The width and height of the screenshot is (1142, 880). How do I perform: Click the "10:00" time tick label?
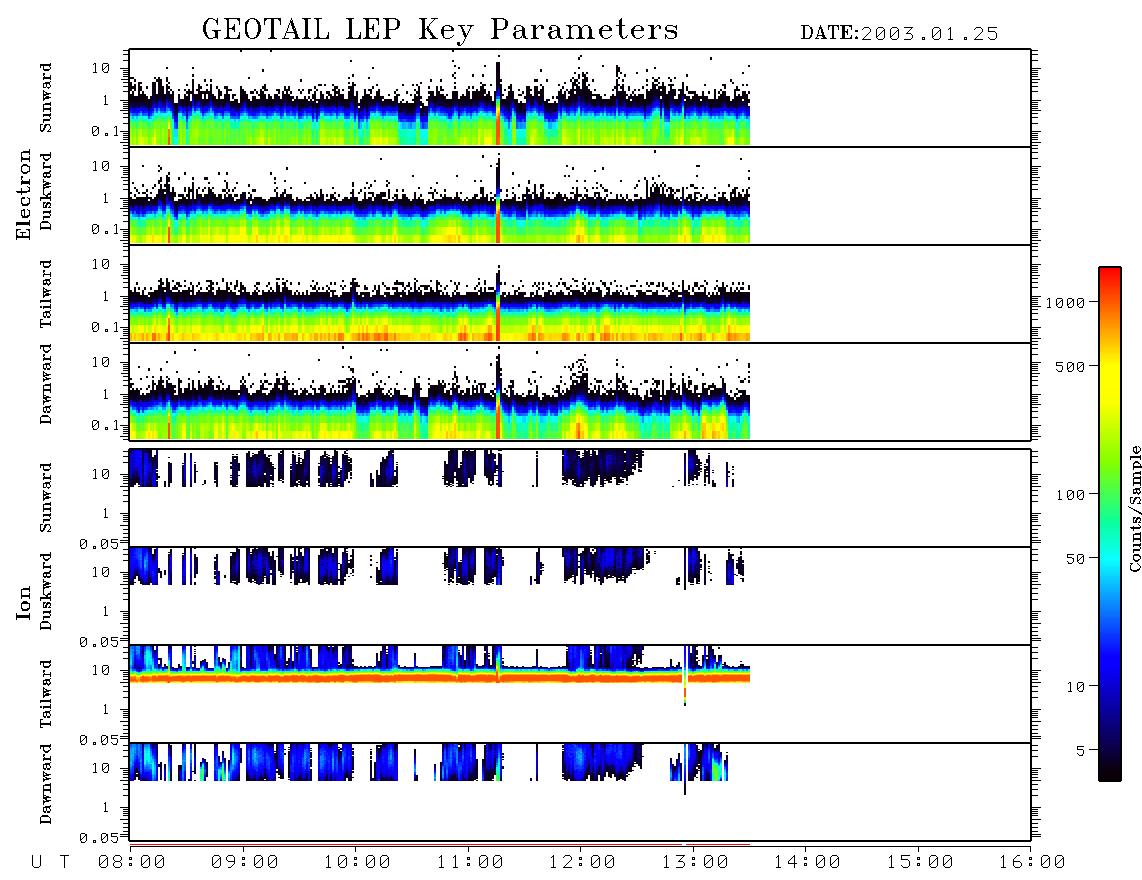pos(357,862)
